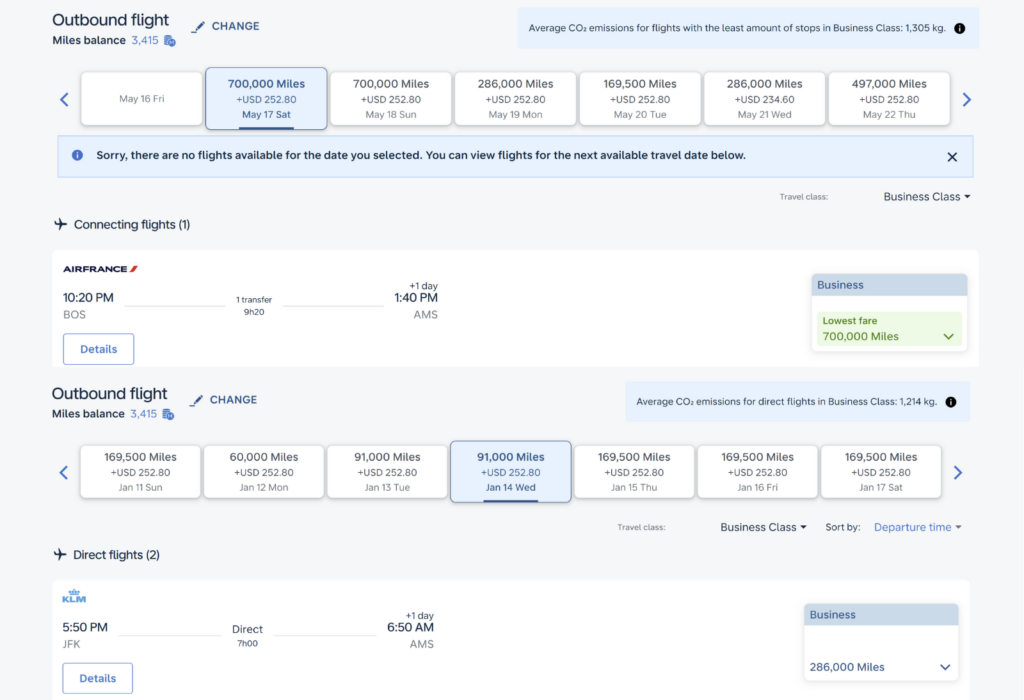Click the Air France logo

(100, 269)
